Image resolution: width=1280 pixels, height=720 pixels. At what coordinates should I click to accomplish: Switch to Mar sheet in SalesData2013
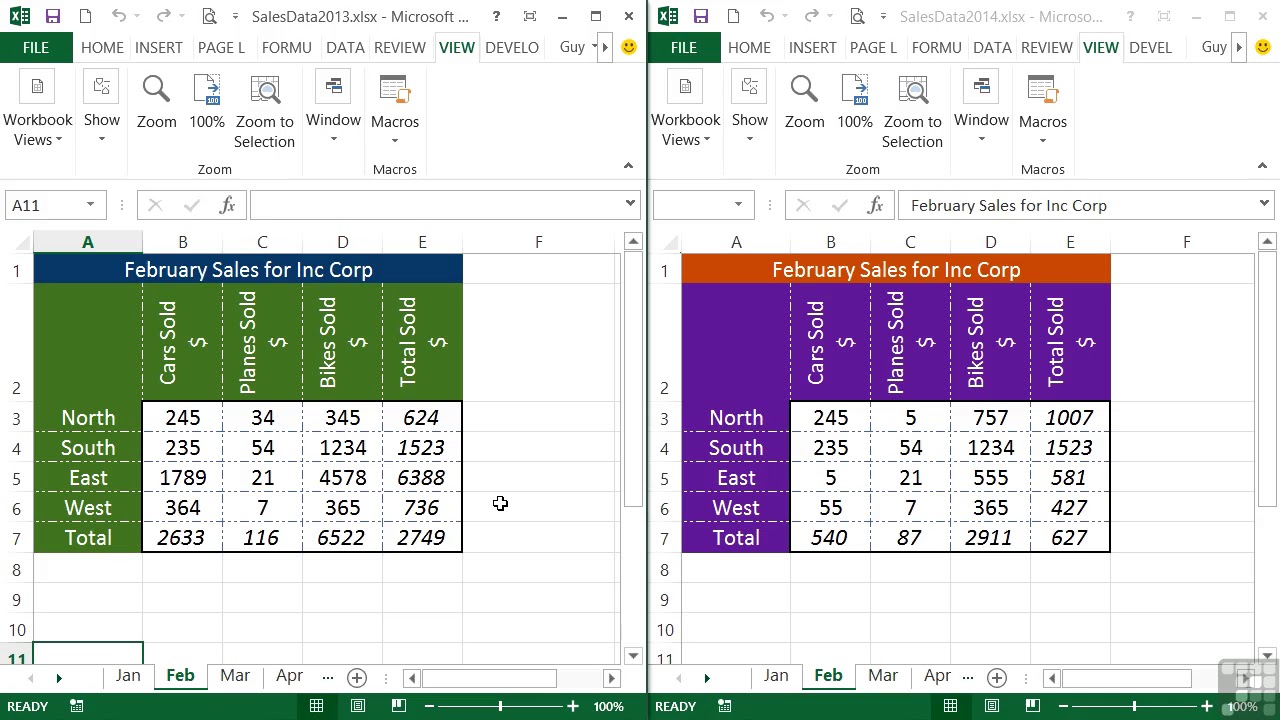tap(235, 676)
